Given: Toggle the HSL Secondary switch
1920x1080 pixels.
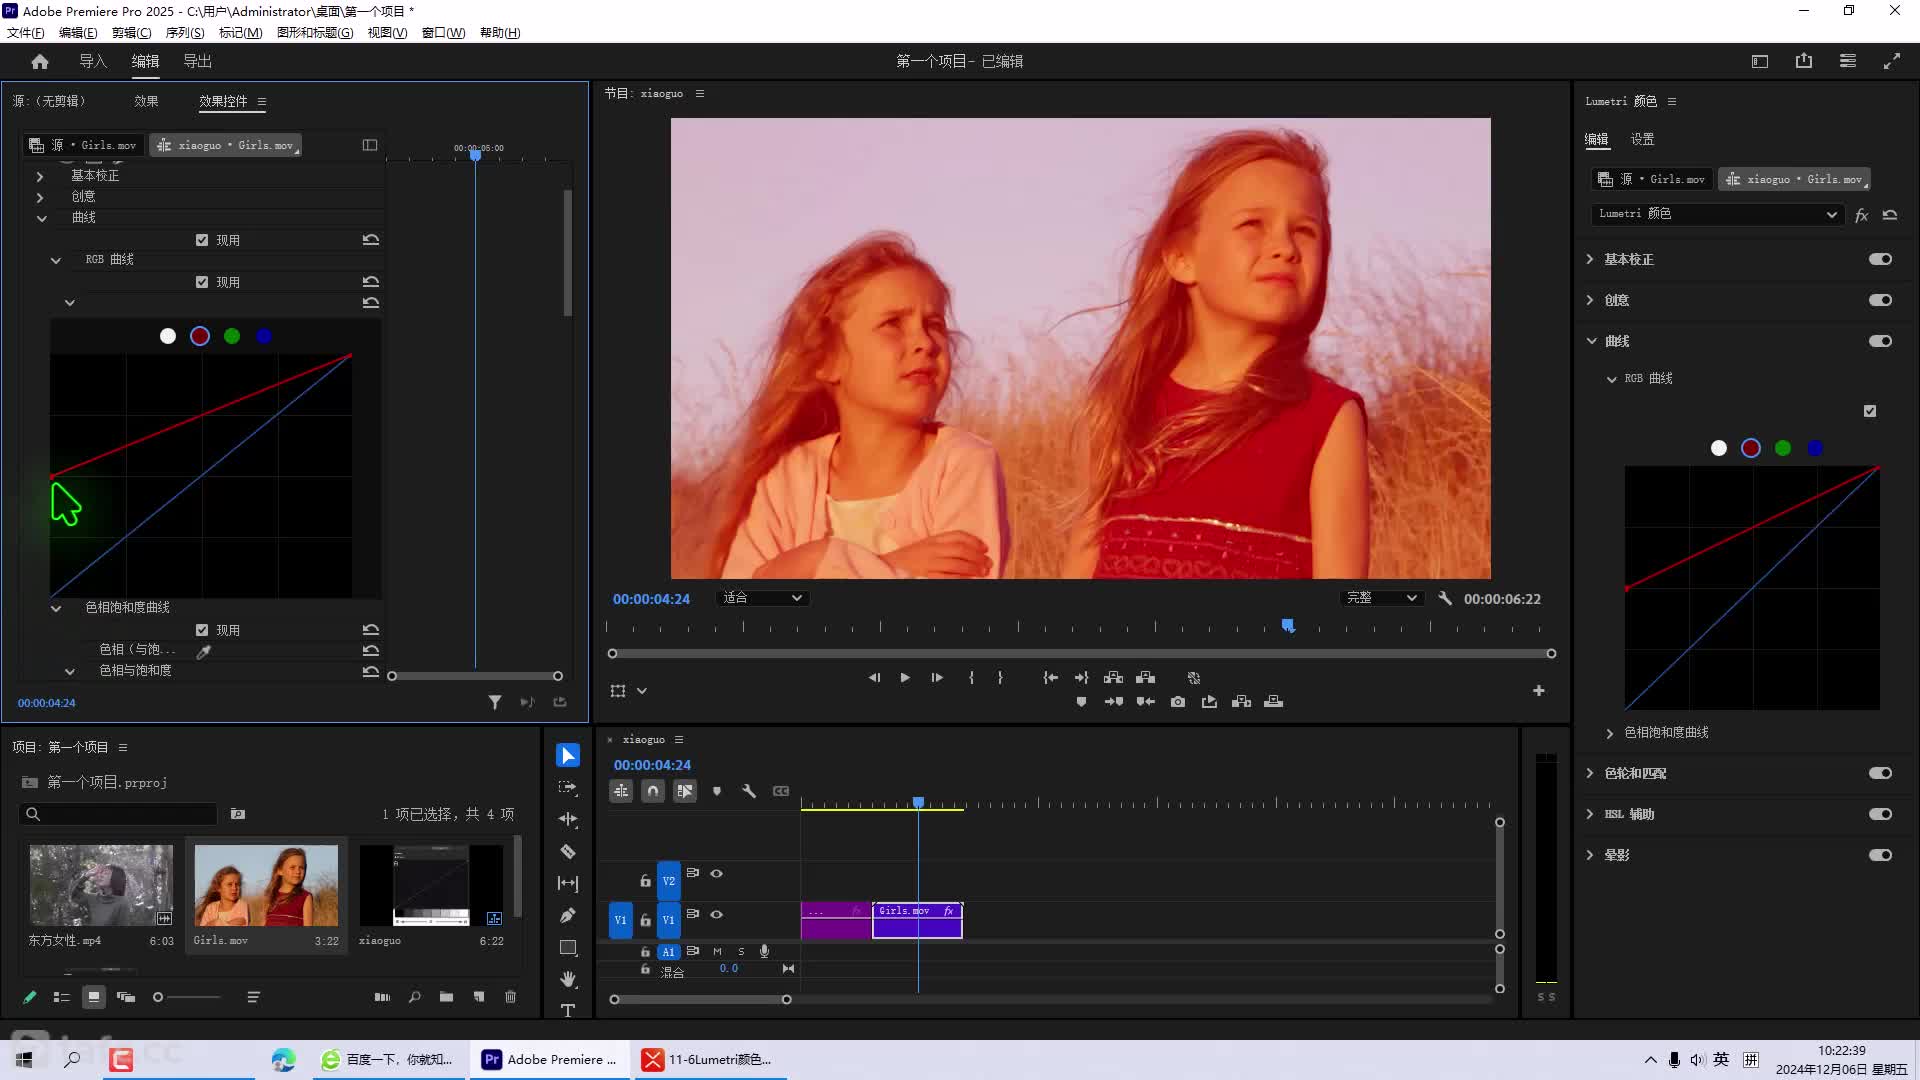Looking at the screenshot, I should tap(1880, 814).
